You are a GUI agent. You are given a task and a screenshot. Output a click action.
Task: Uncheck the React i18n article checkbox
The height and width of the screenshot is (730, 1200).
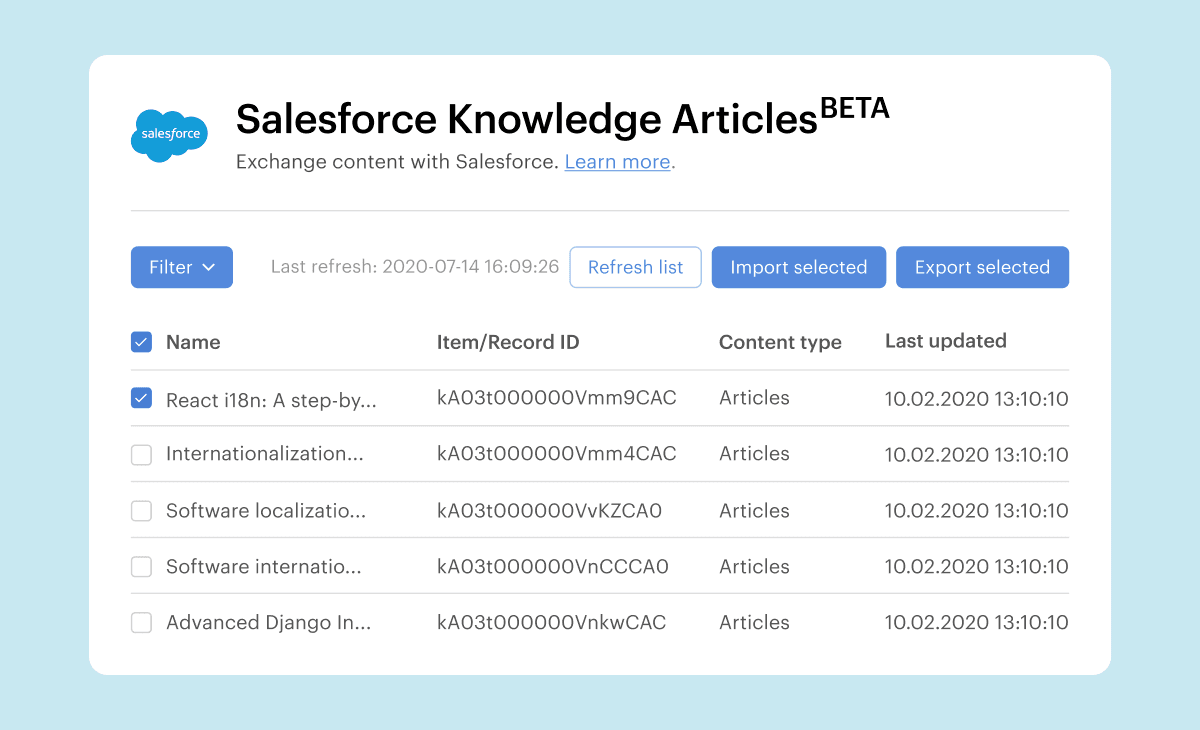coord(142,398)
